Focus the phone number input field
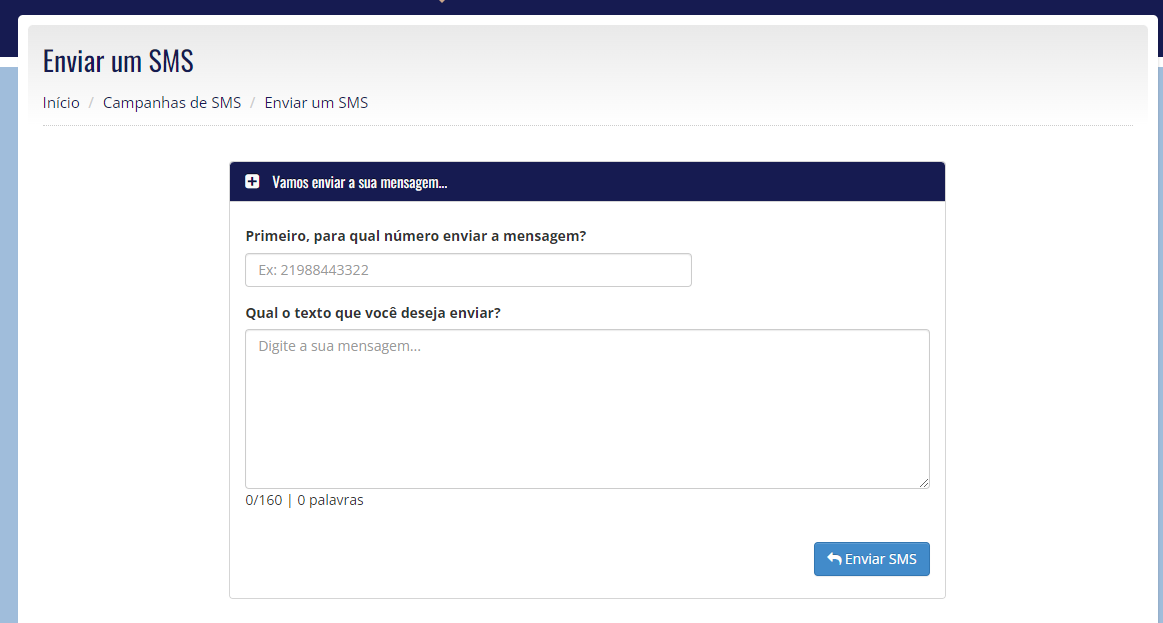1163x623 pixels. 468,270
